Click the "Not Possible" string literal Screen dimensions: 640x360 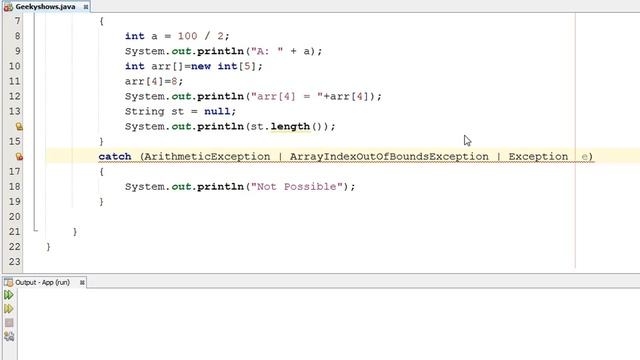coord(297,187)
